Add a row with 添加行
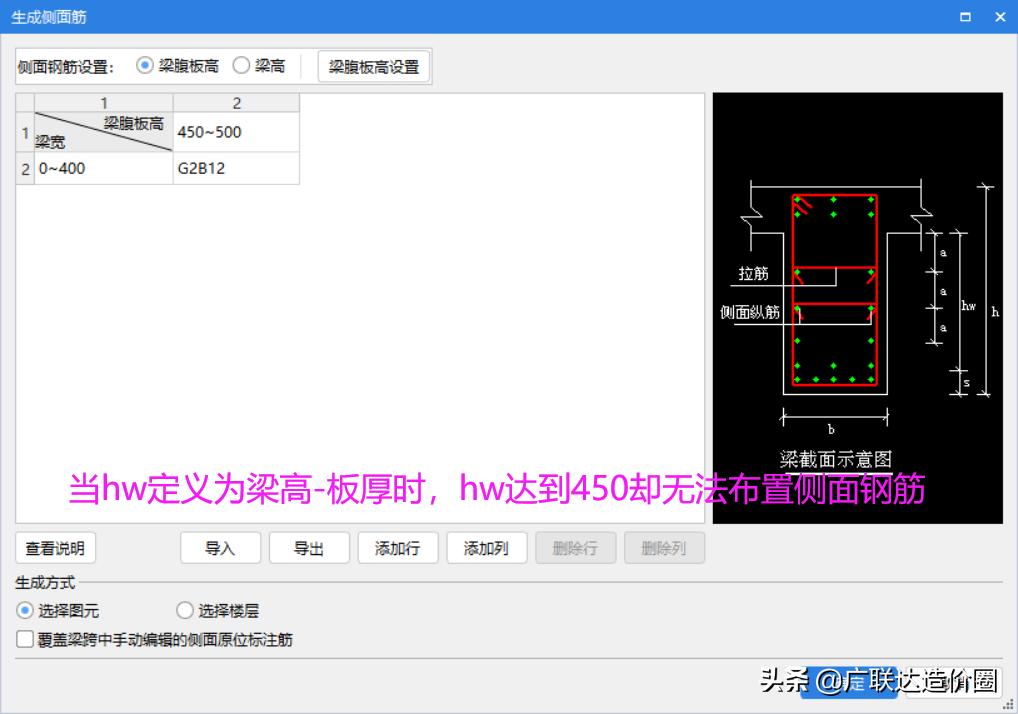Viewport: 1018px width, 714px height. 397,548
